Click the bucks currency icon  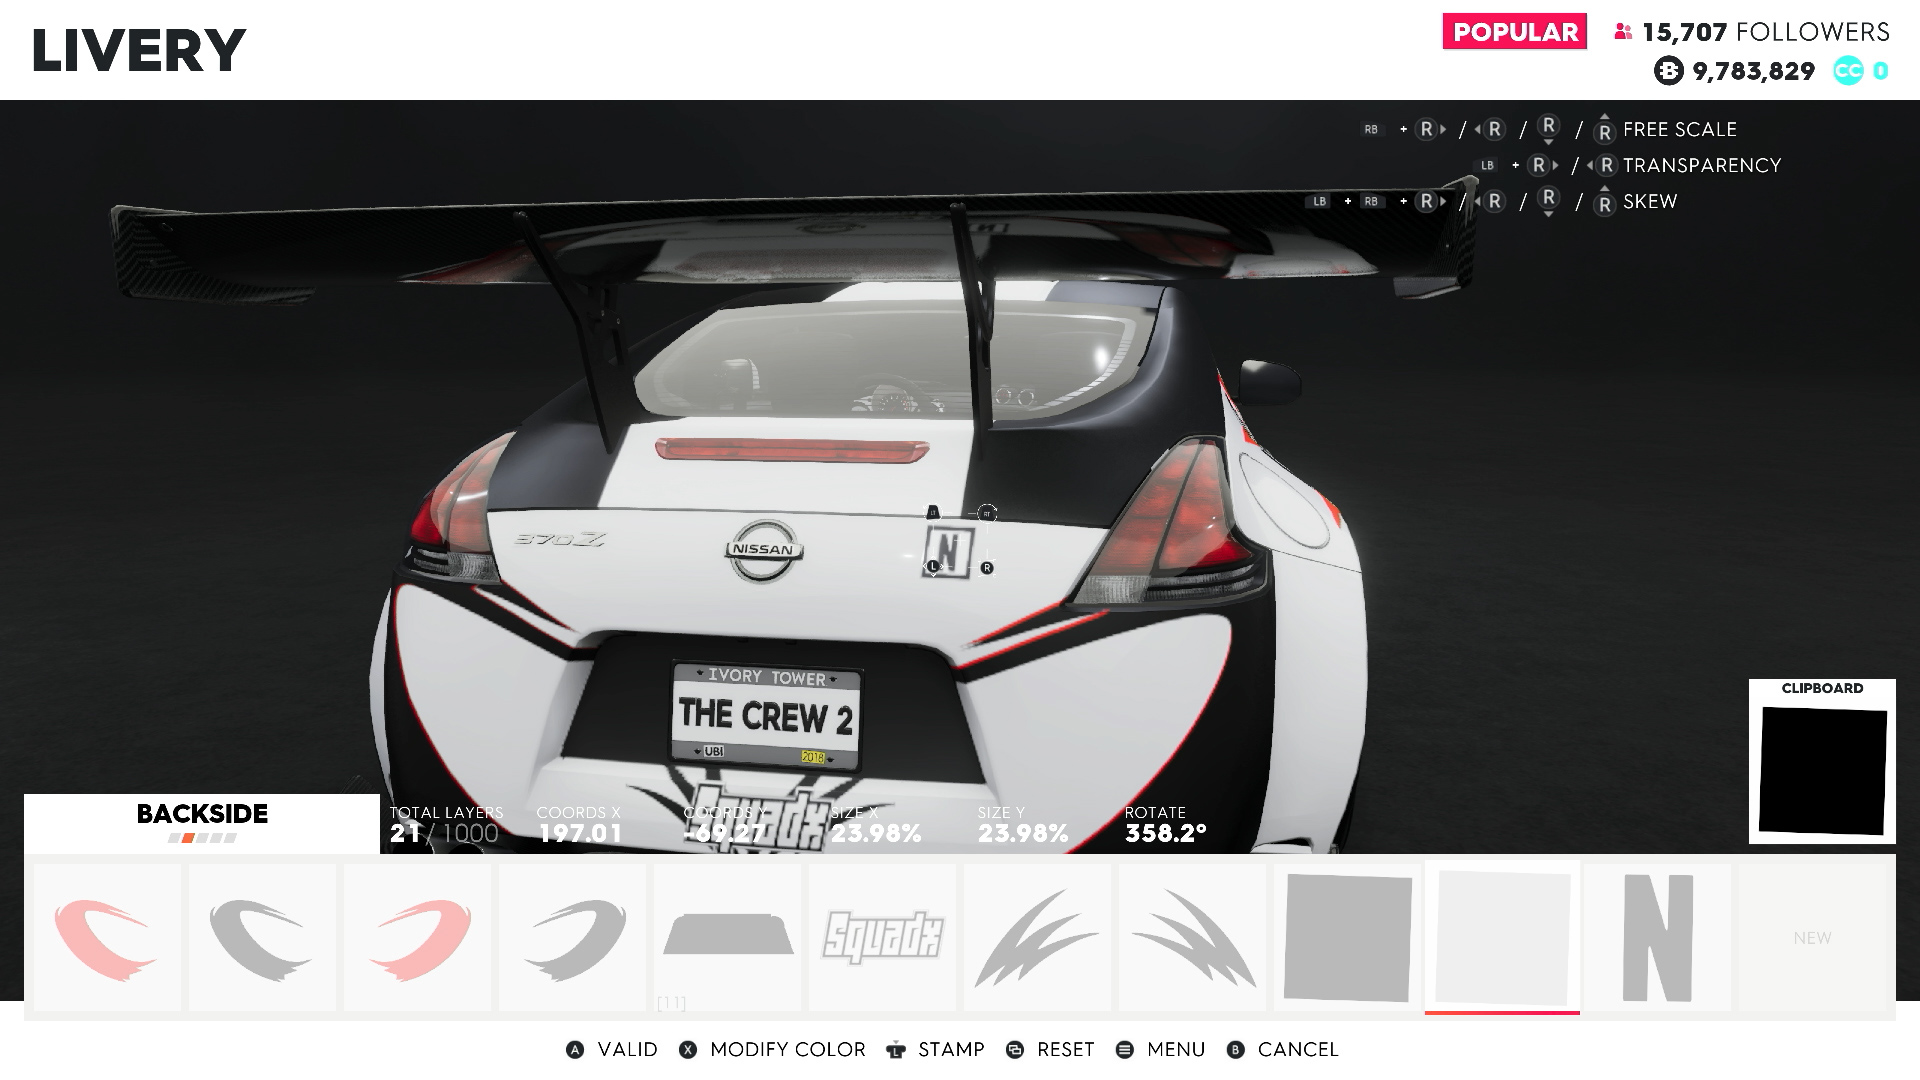(1668, 71)
